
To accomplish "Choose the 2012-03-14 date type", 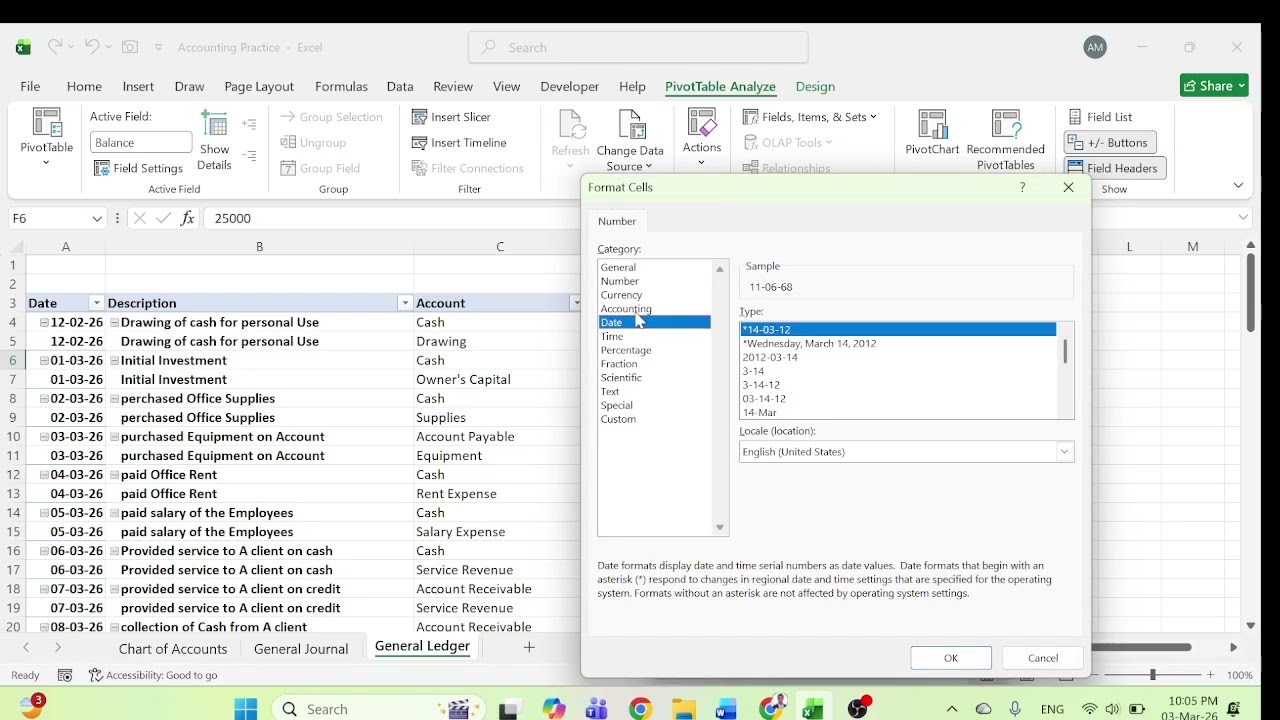I will coord(770,357).
